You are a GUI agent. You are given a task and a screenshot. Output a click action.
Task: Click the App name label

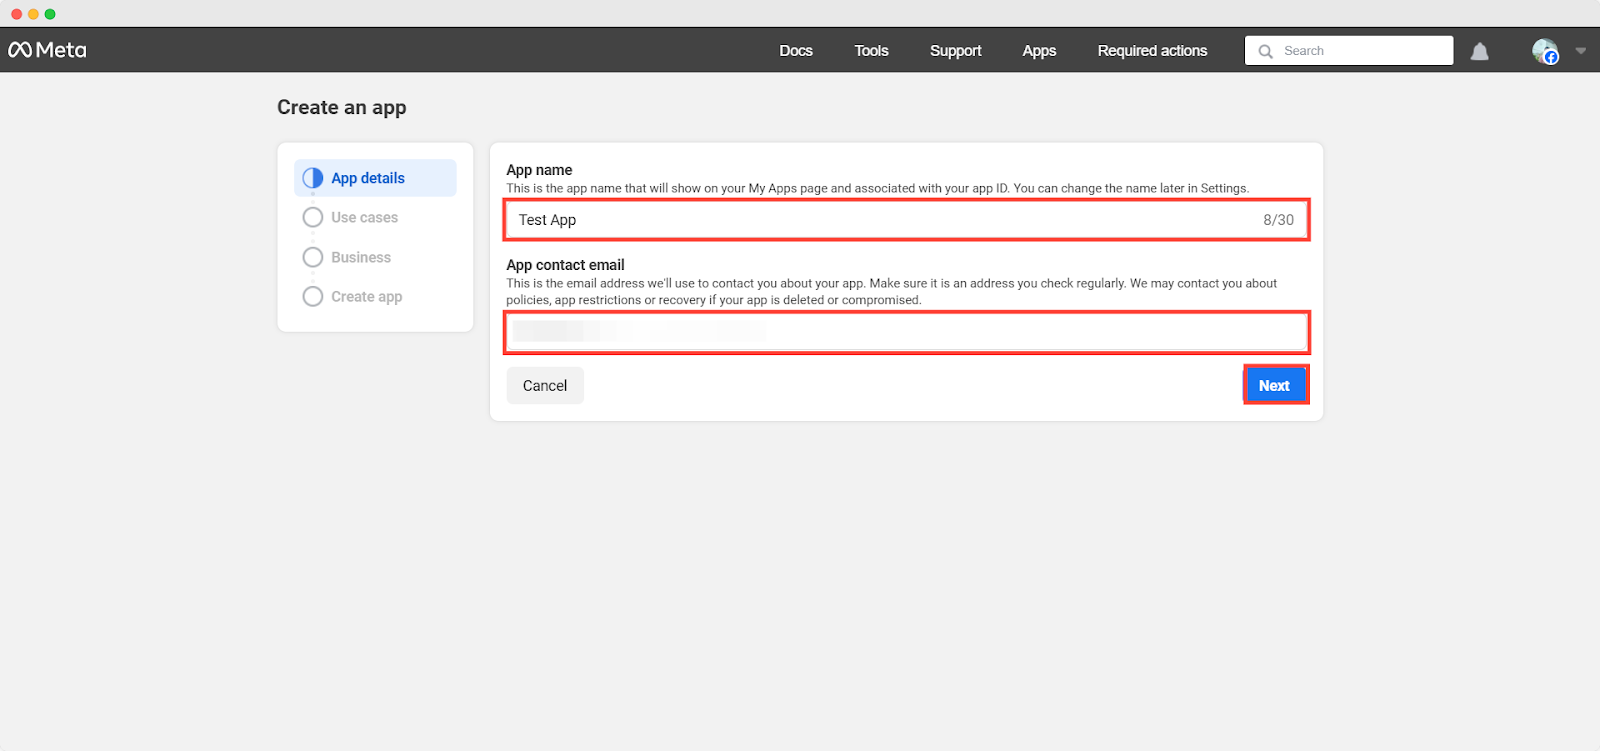click(x=539, y=170)
